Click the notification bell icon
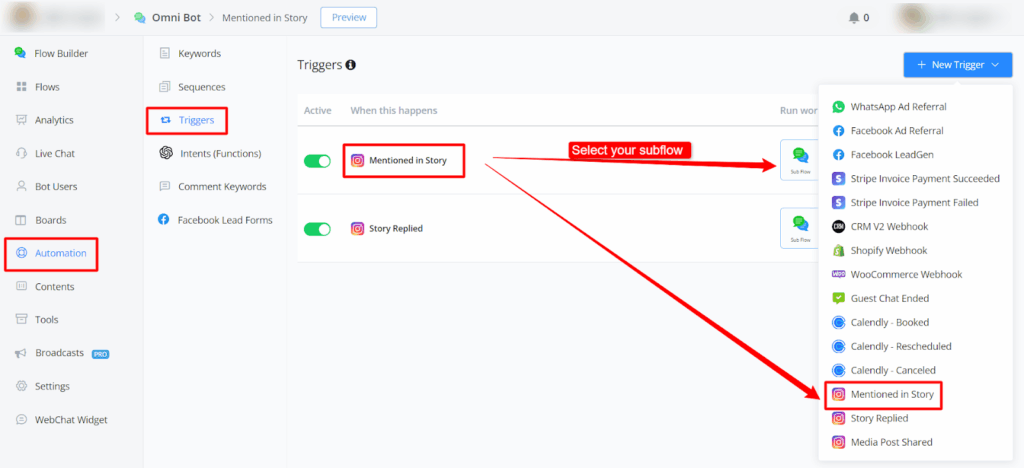Screen dimensions: 1024x468 853,17
